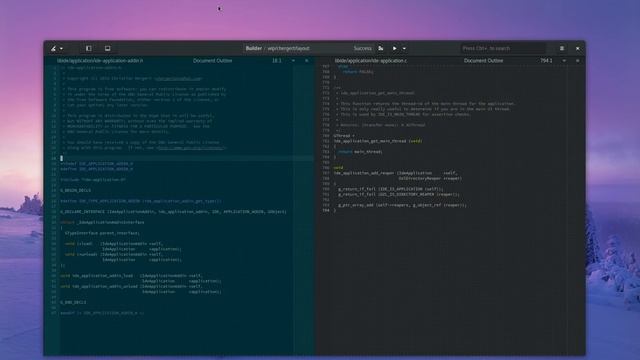
Task: Follow the gnu.org licenses URL in header comment
Action: tap(191, 148)
